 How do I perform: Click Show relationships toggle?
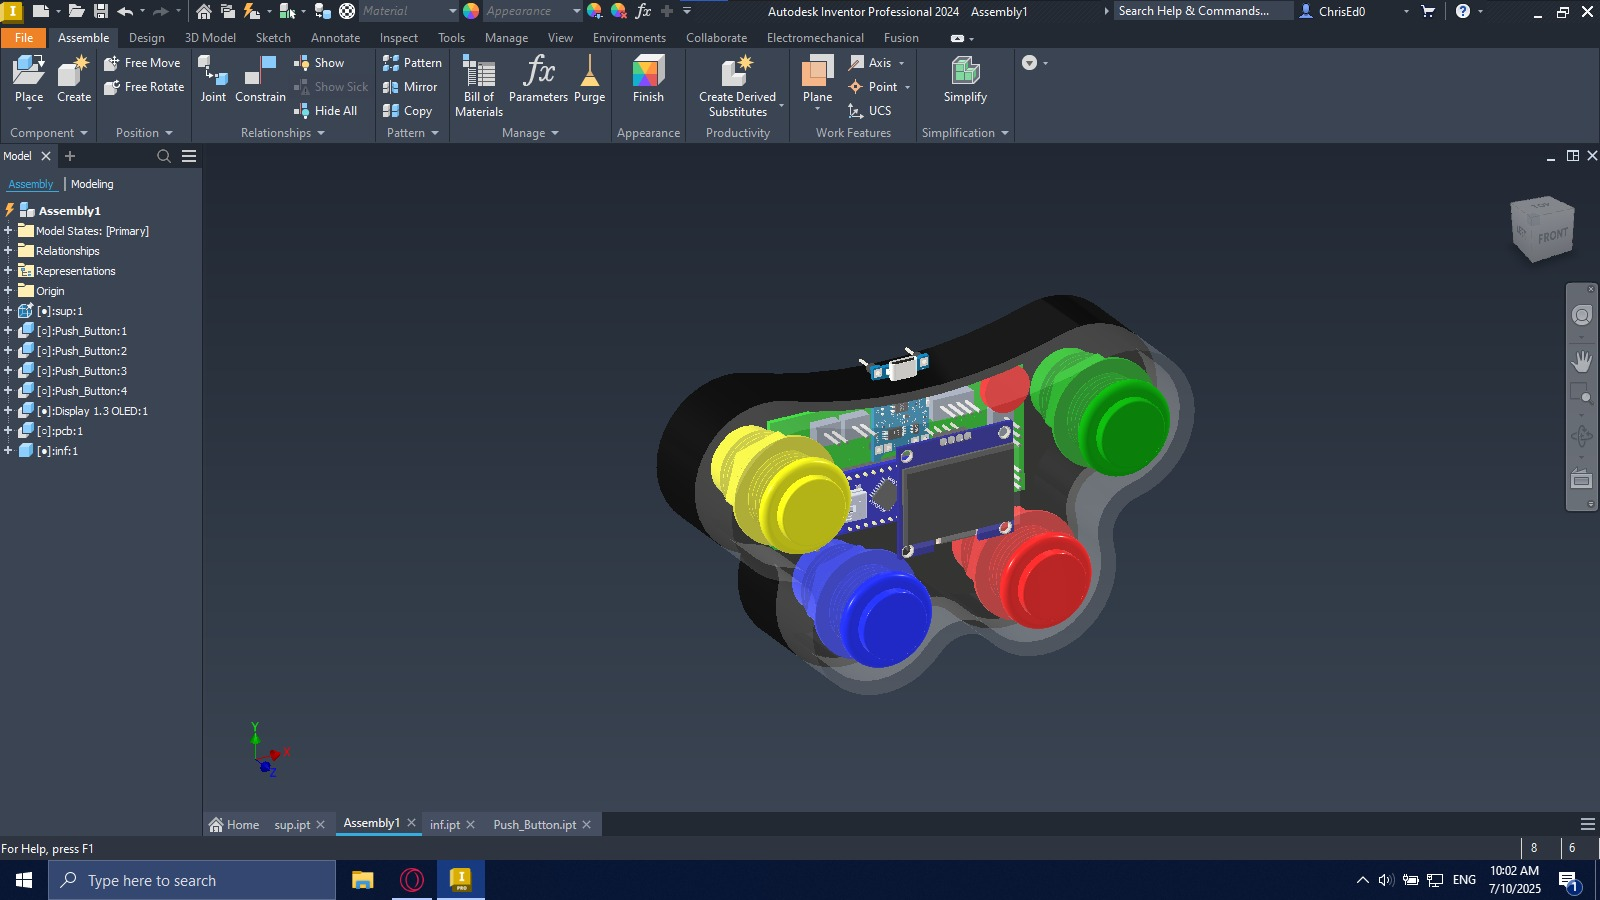click(x=319, y=63)
